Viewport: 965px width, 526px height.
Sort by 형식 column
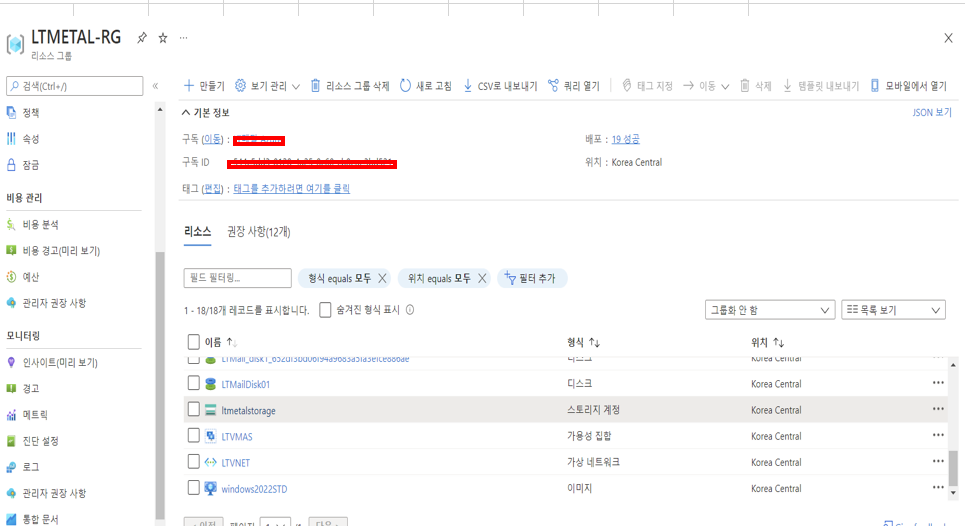click(583, 342)
